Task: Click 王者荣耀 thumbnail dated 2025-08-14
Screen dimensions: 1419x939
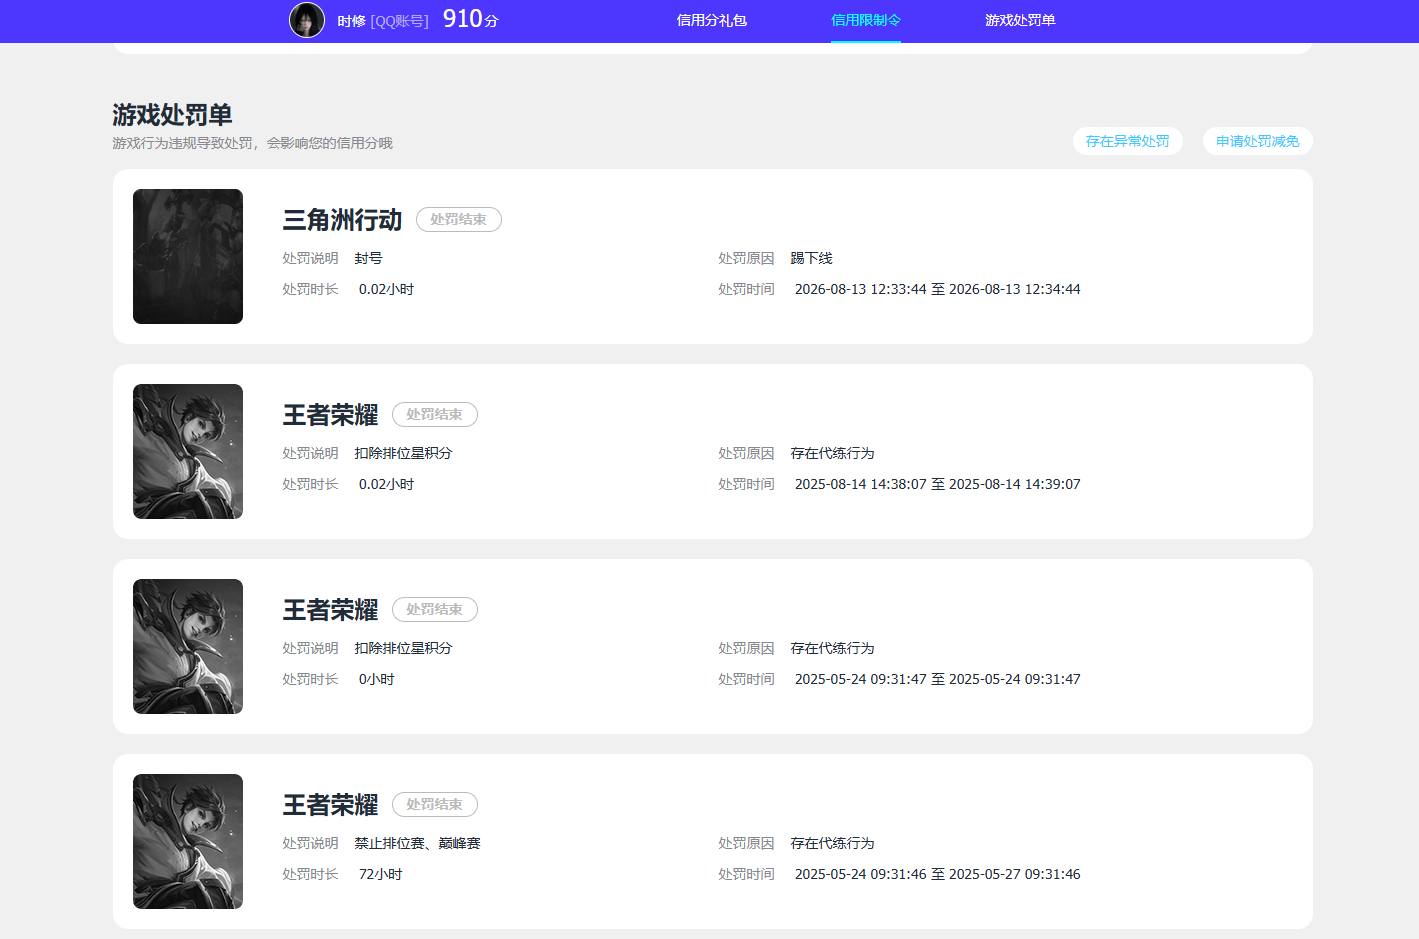Action: click(x=188, y=451)
